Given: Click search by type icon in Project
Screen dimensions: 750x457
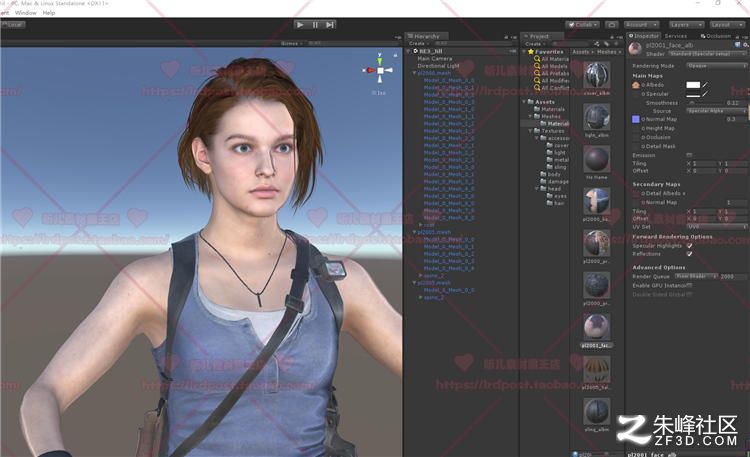Looking at the screenshot, I should [x=596, y=44].
